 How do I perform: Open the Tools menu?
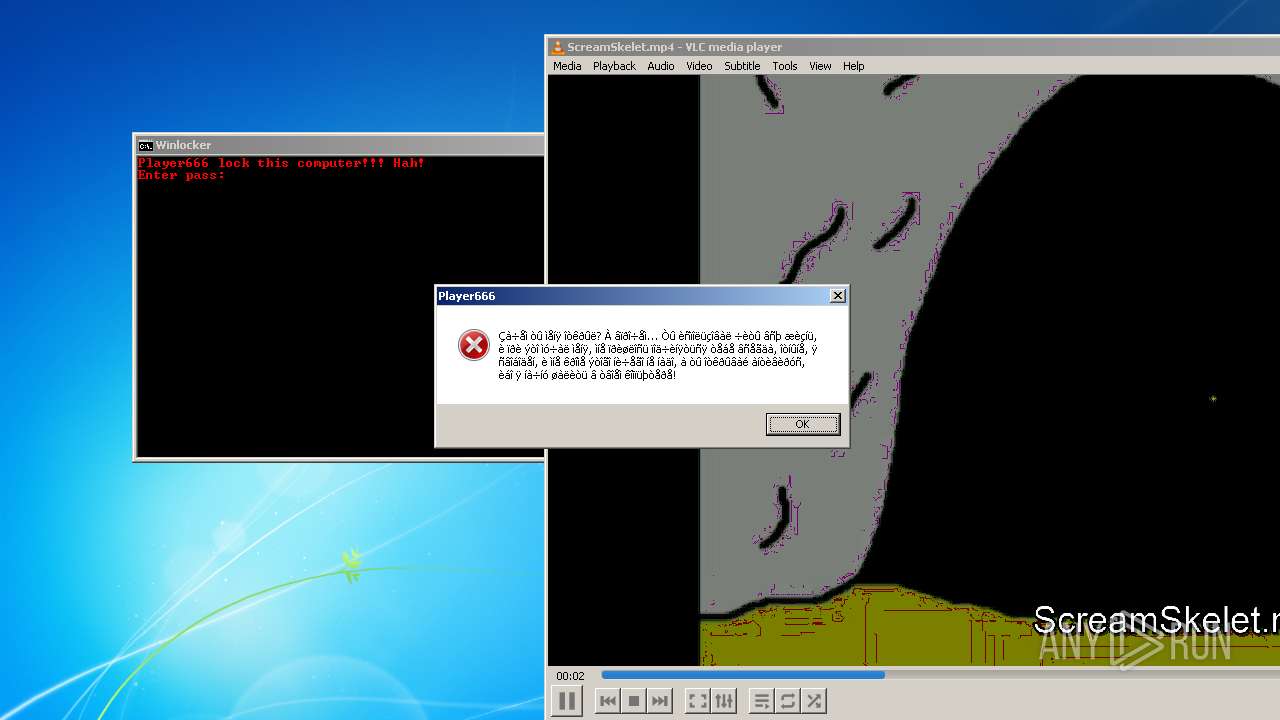pyautogui.click(x=785, y=66)
